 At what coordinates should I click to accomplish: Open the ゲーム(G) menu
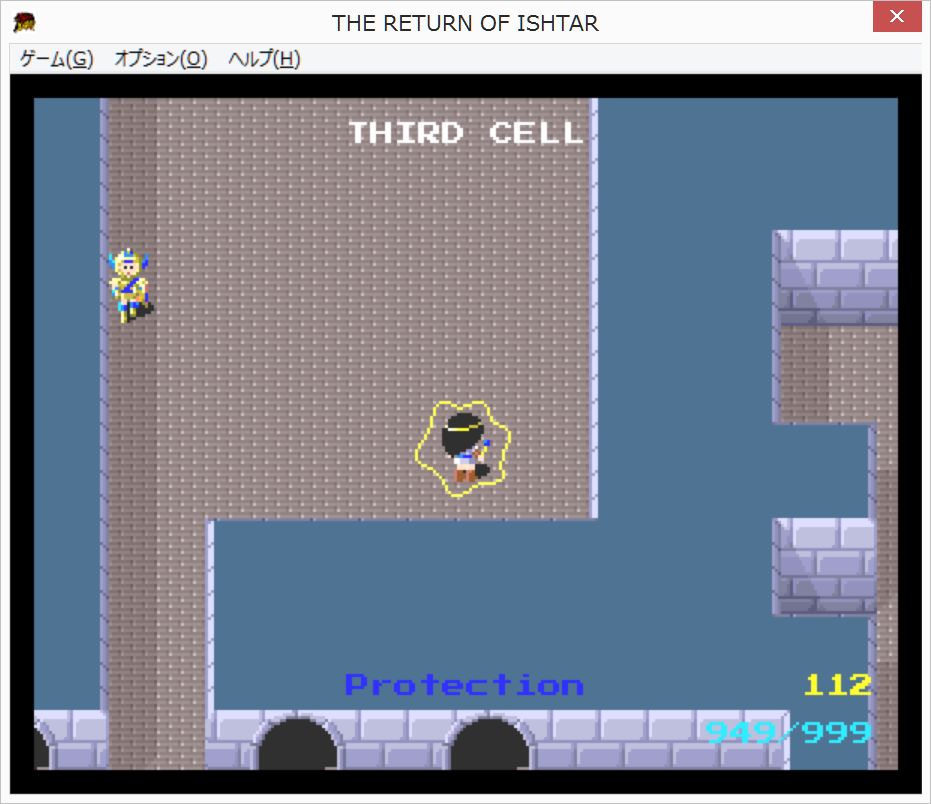coord(56,59)
